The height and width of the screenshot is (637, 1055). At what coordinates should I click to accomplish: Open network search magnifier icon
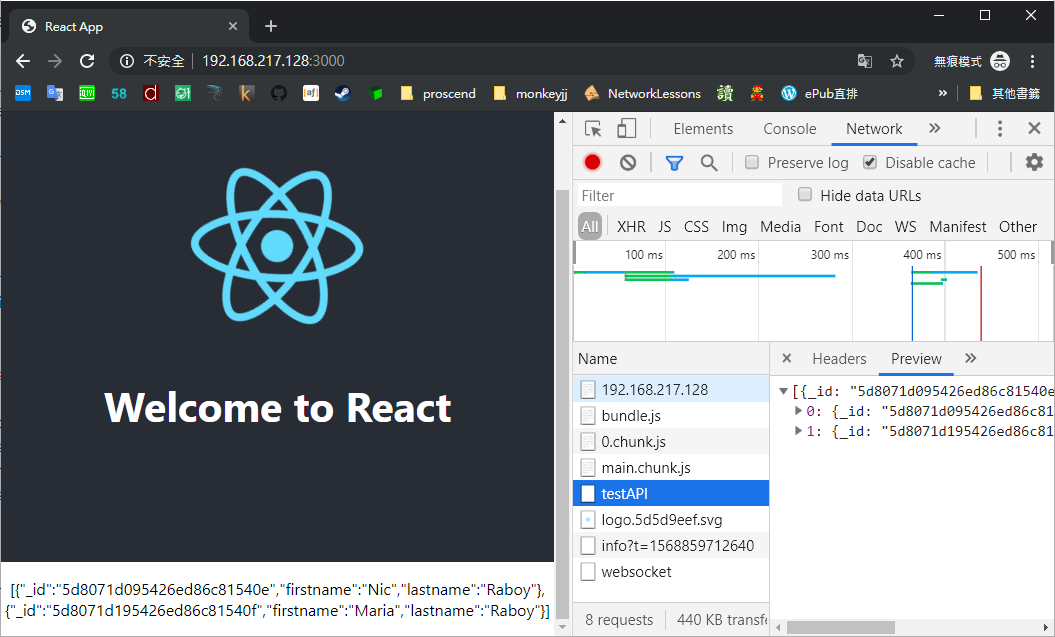[708, 163]
